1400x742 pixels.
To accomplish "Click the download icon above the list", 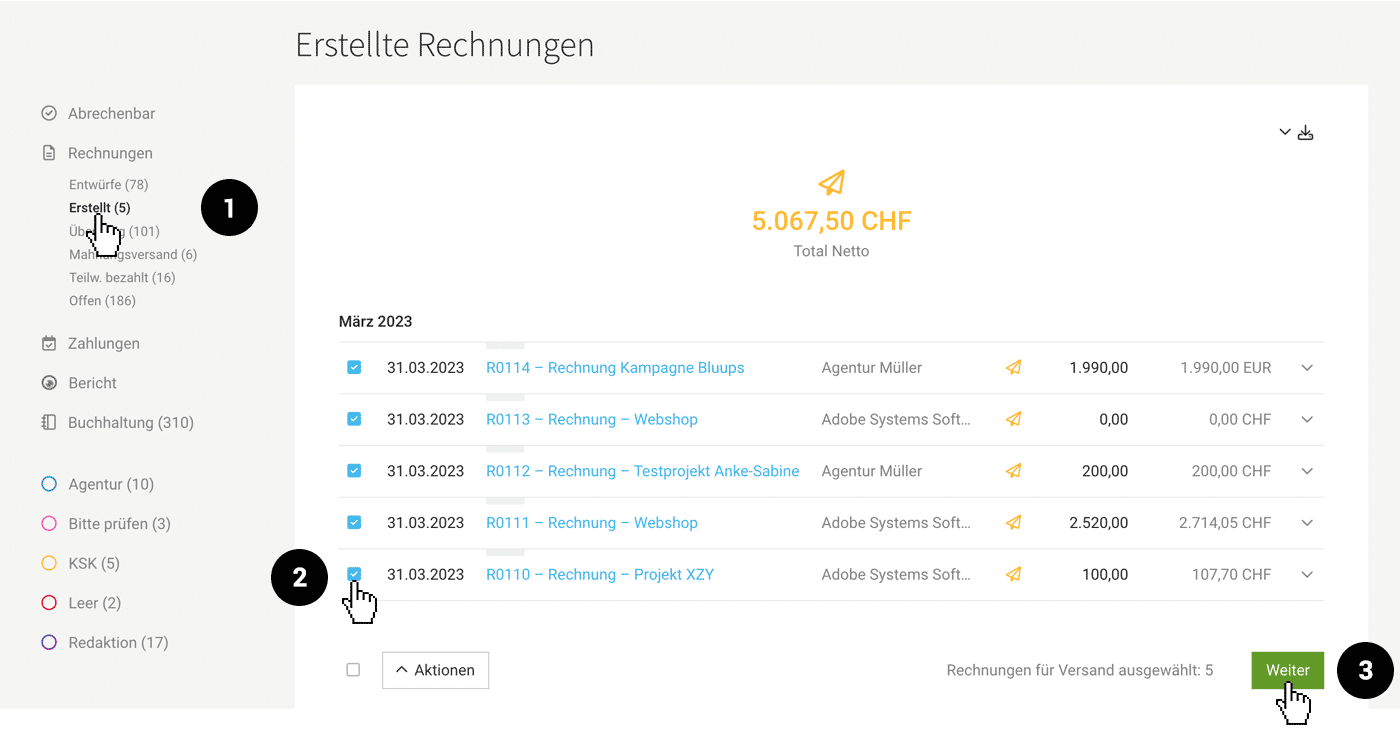I will 1305,131.
